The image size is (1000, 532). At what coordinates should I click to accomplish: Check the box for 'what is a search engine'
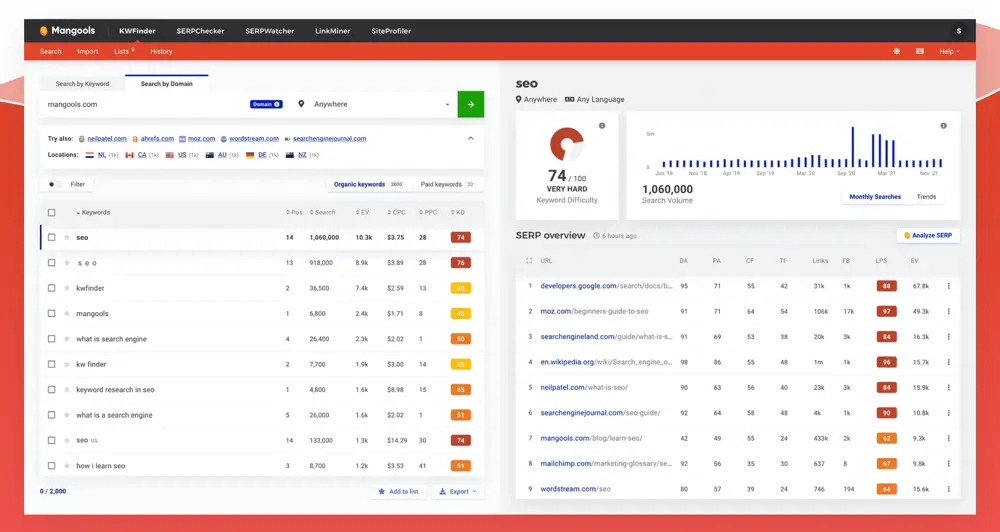[52, 415]
